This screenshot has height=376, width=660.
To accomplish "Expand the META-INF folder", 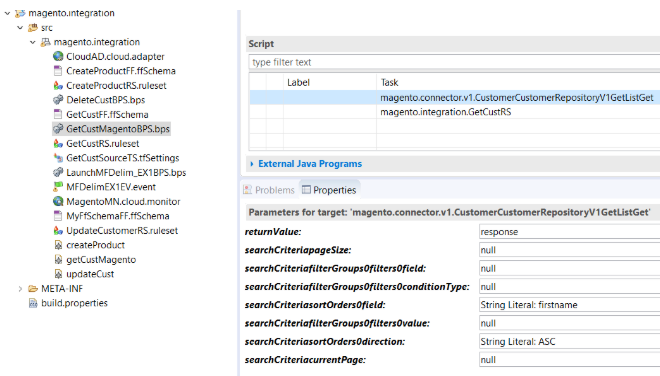I will coord(20,289).
